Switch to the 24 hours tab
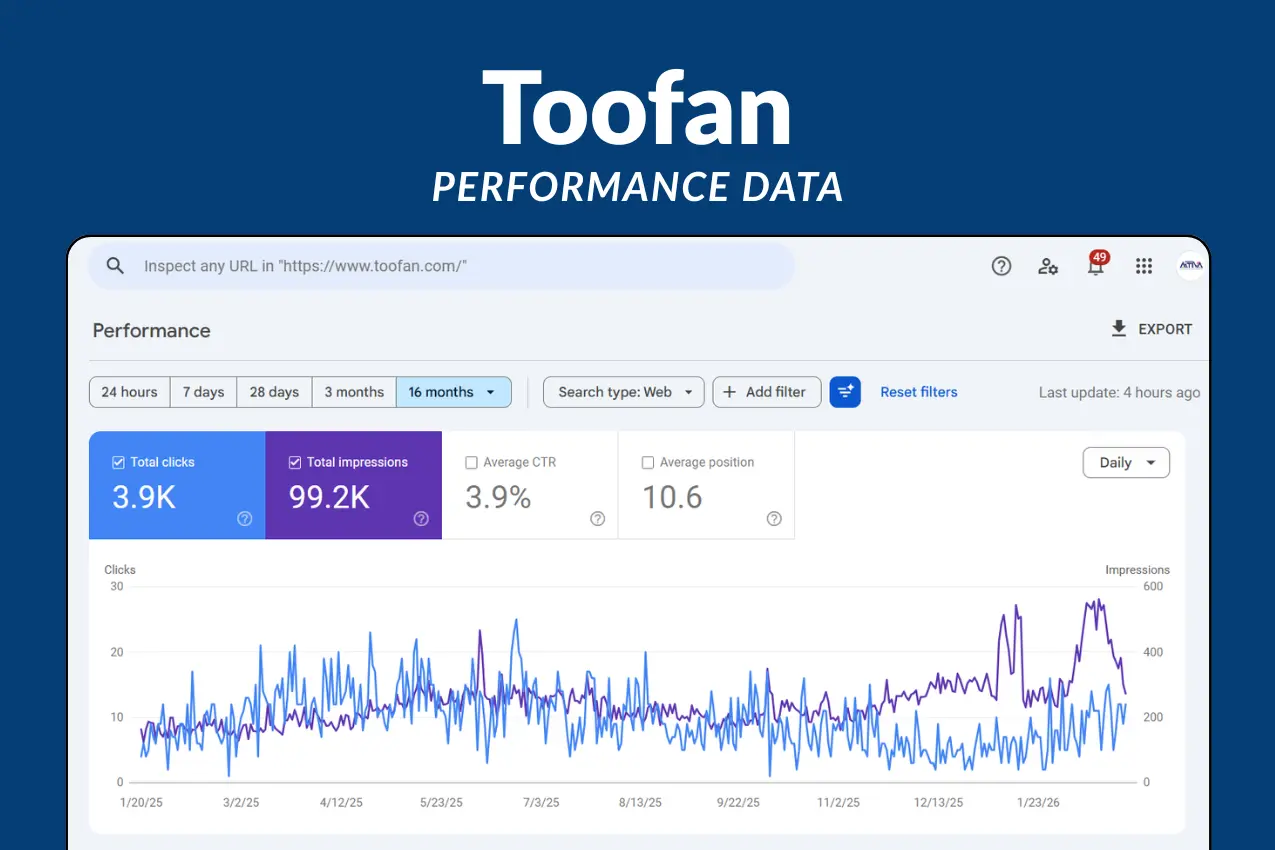The height and width of the screenshot is (850, 1275). point(129,392)
